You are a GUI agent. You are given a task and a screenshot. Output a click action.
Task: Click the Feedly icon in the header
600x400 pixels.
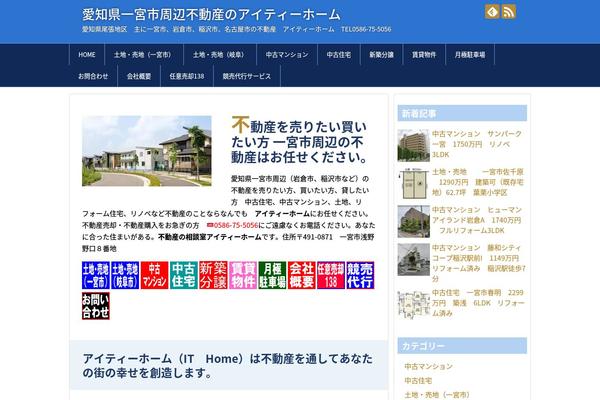(492, 12)
